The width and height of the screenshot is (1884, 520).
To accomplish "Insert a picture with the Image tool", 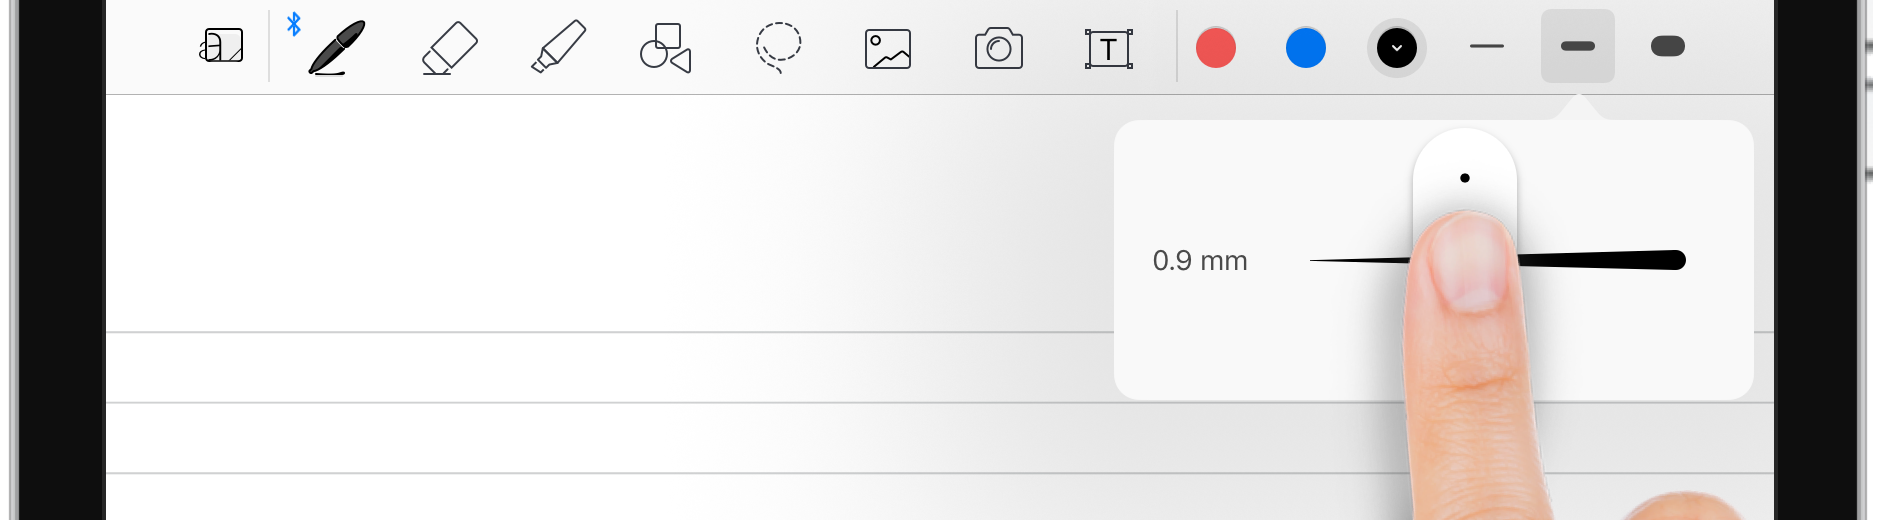I will pos(888,48).
